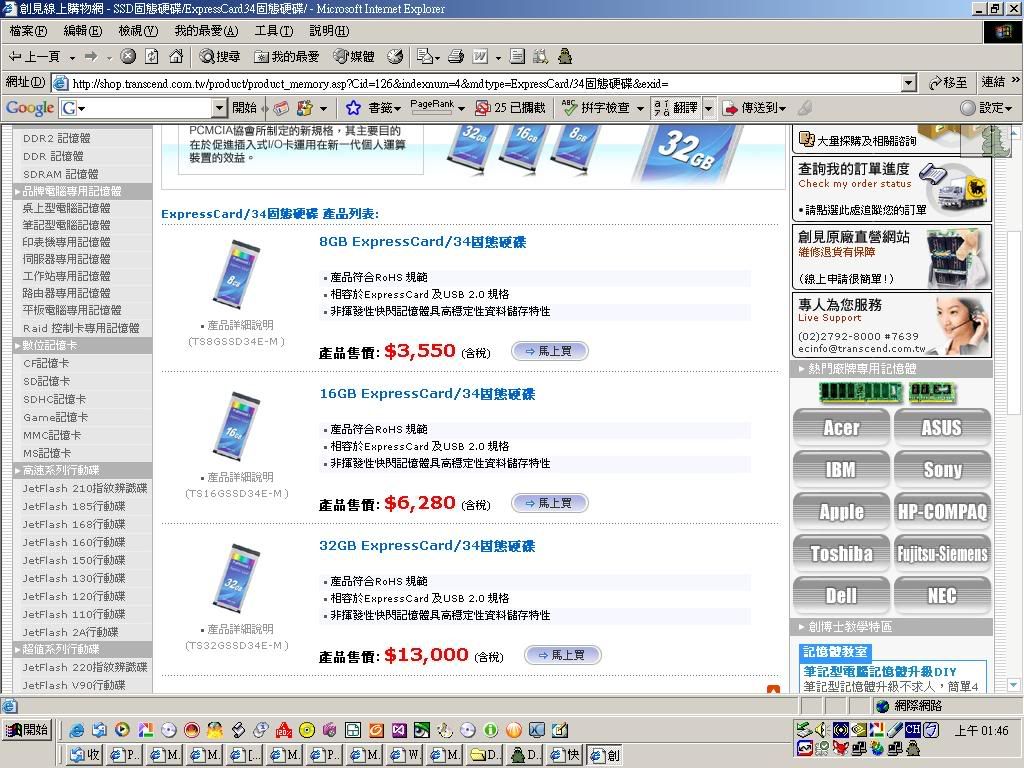The image size is (1024, 768).
Task: Click the 25 已攔截 popup blocker button
Action: click(x=511, y=108)
